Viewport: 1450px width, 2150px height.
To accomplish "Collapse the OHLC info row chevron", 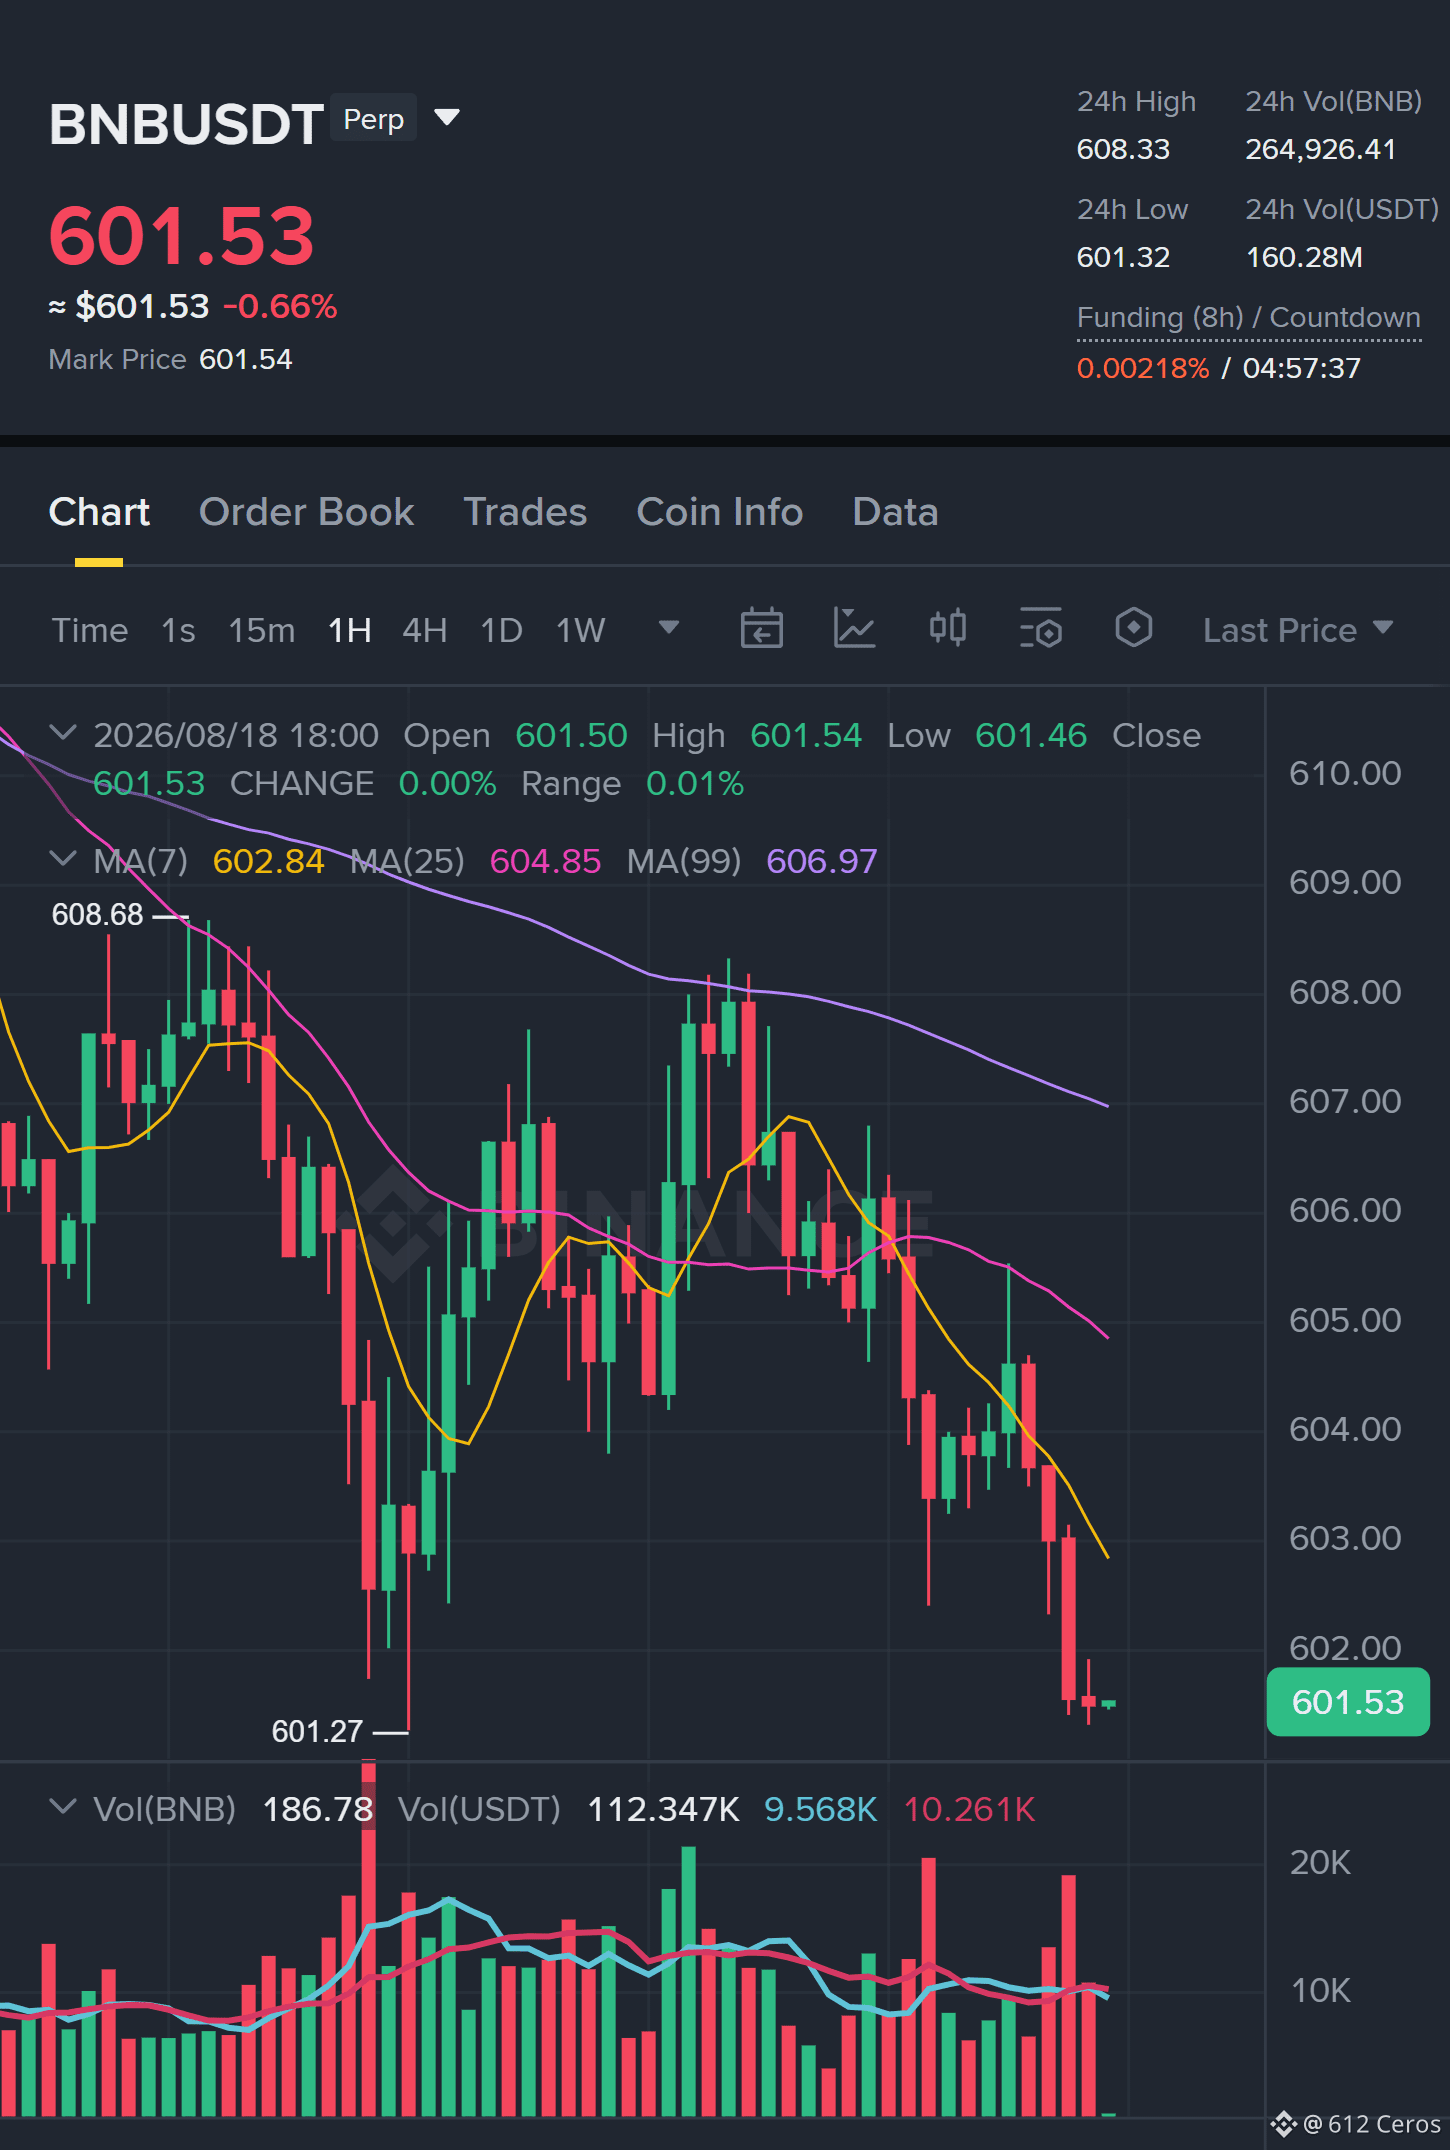I will click(63, 733).
